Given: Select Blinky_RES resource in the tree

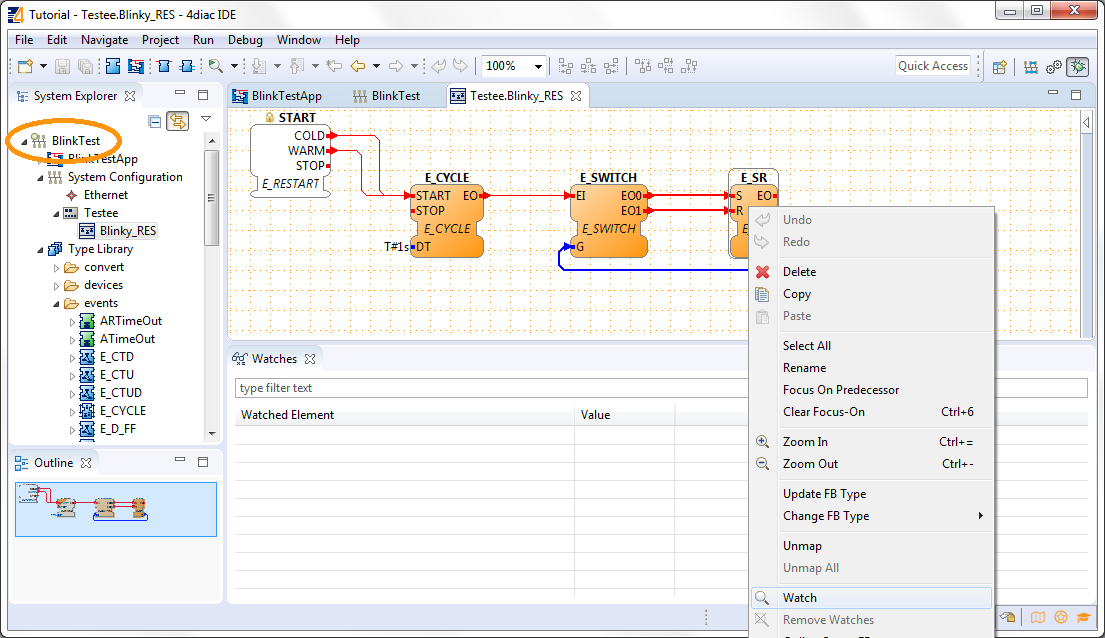Looking at the screenshot, I should point(127,231).
